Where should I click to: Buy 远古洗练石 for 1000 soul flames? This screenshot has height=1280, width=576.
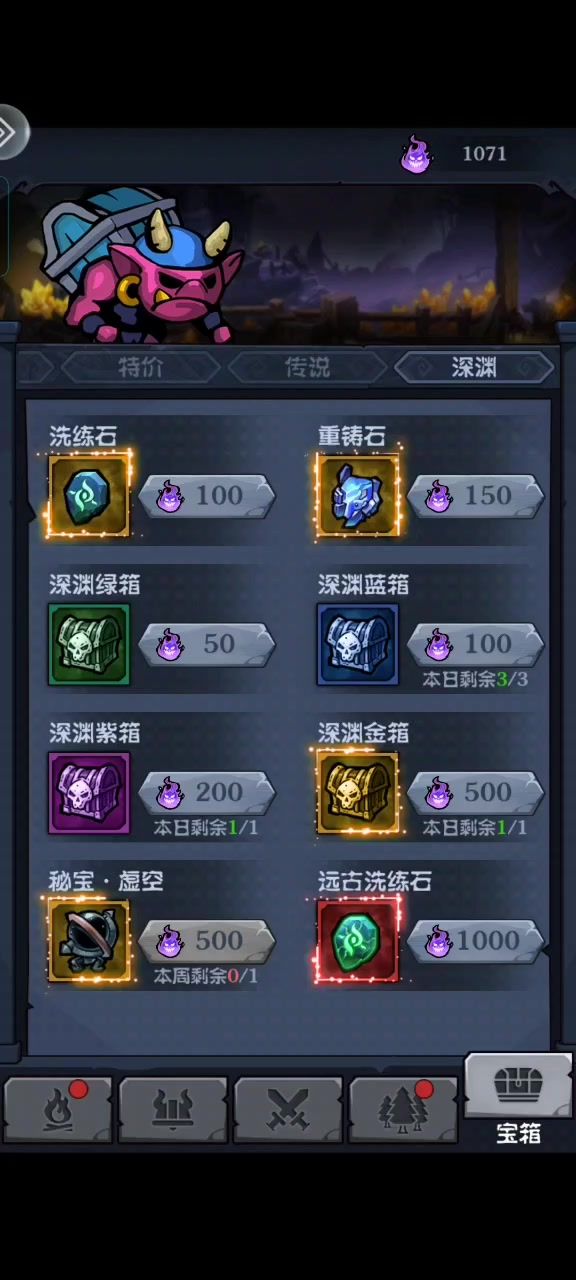coord(475,941)
